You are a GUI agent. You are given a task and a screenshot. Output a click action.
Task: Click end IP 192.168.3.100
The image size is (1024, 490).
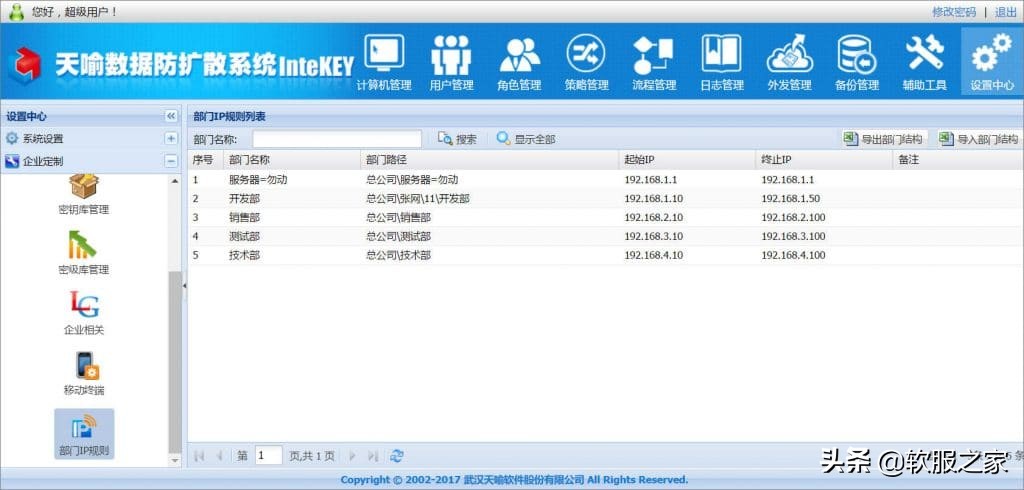coord(793,237)
